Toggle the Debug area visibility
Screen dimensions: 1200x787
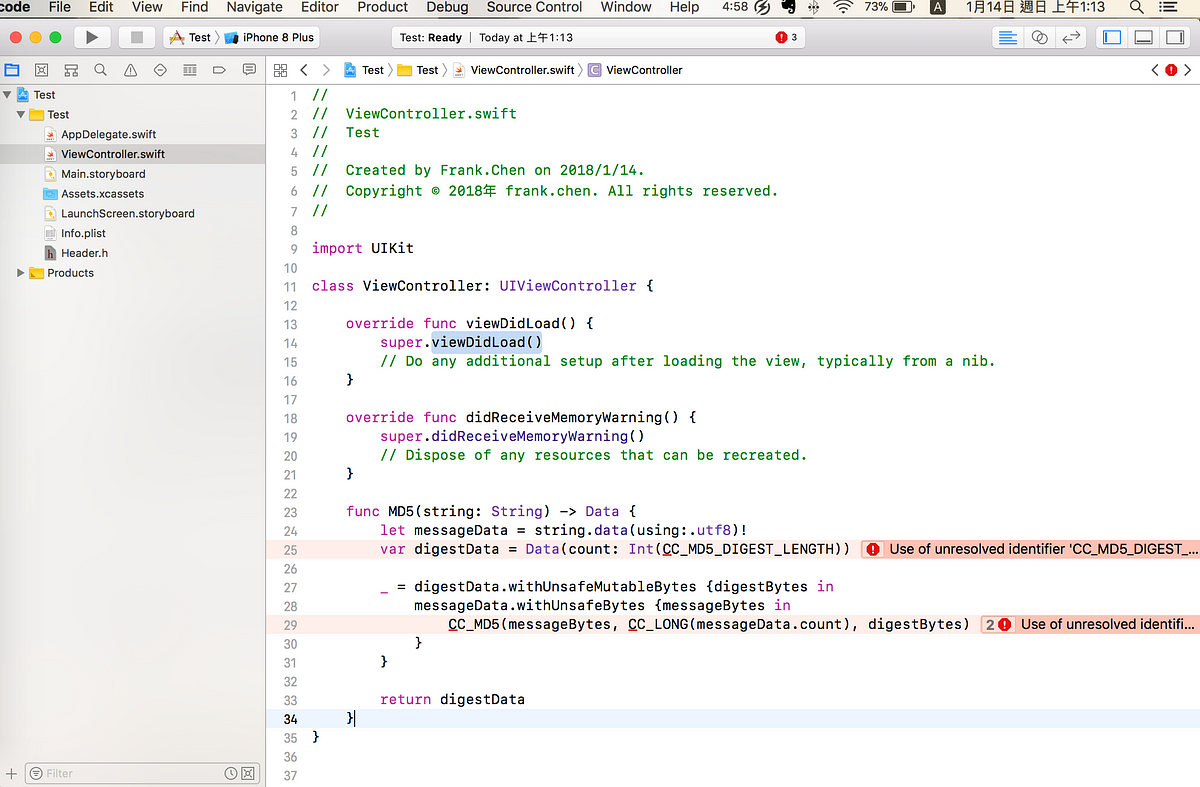pos(1143,37)
